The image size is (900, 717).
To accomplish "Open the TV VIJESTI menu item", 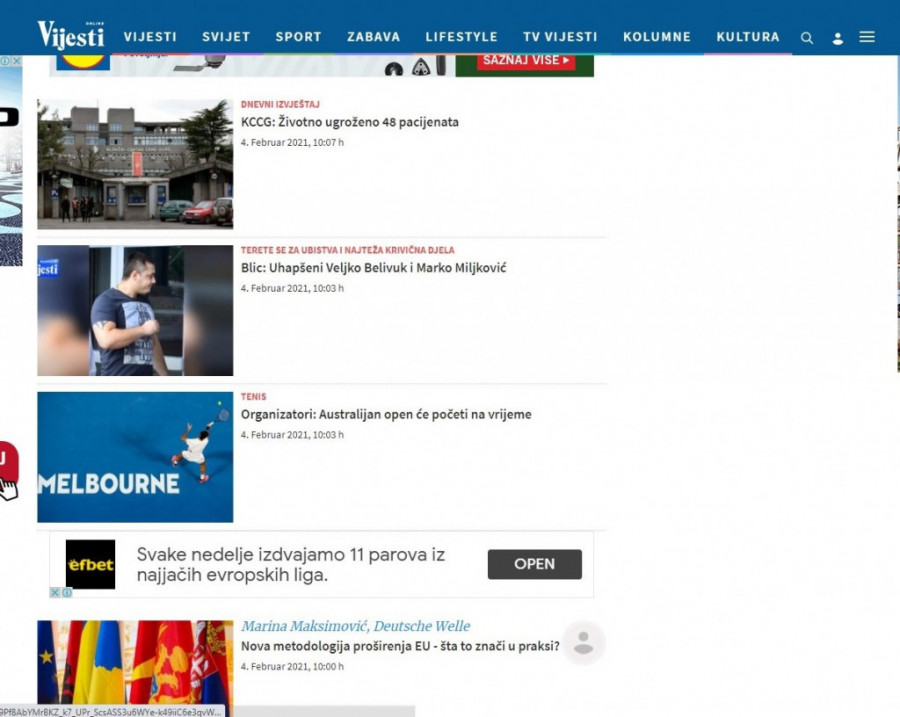I will [560, 37].
